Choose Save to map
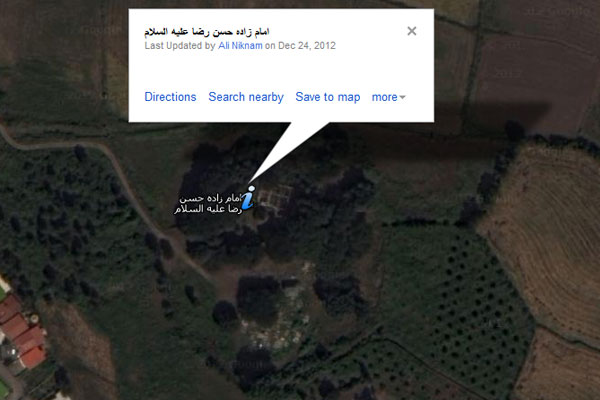 (x=328, y=97)
